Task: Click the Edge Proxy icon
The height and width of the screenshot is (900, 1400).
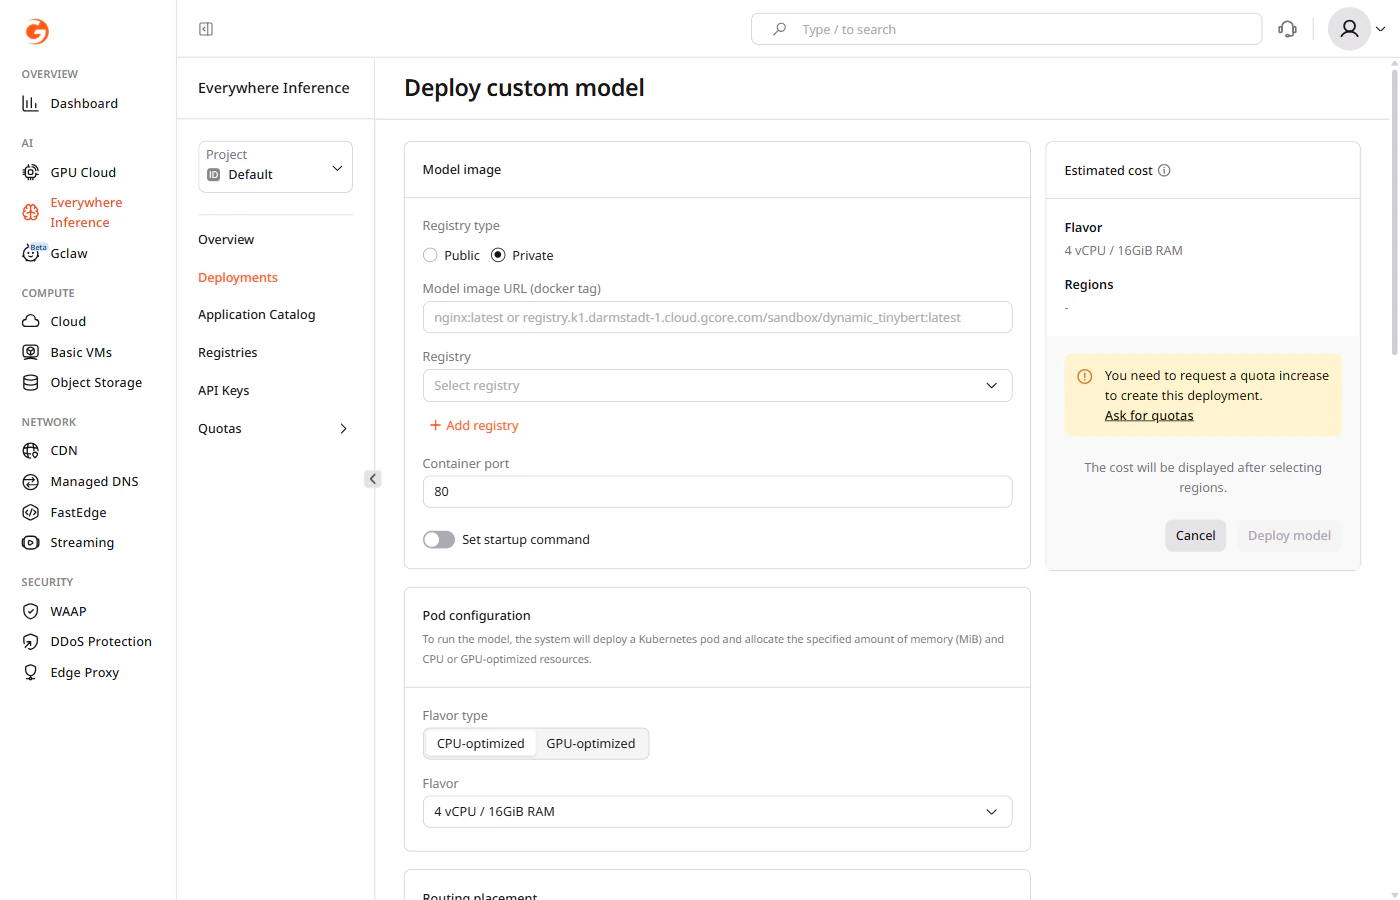Action: pyautogui.click(x=31, y=672)
